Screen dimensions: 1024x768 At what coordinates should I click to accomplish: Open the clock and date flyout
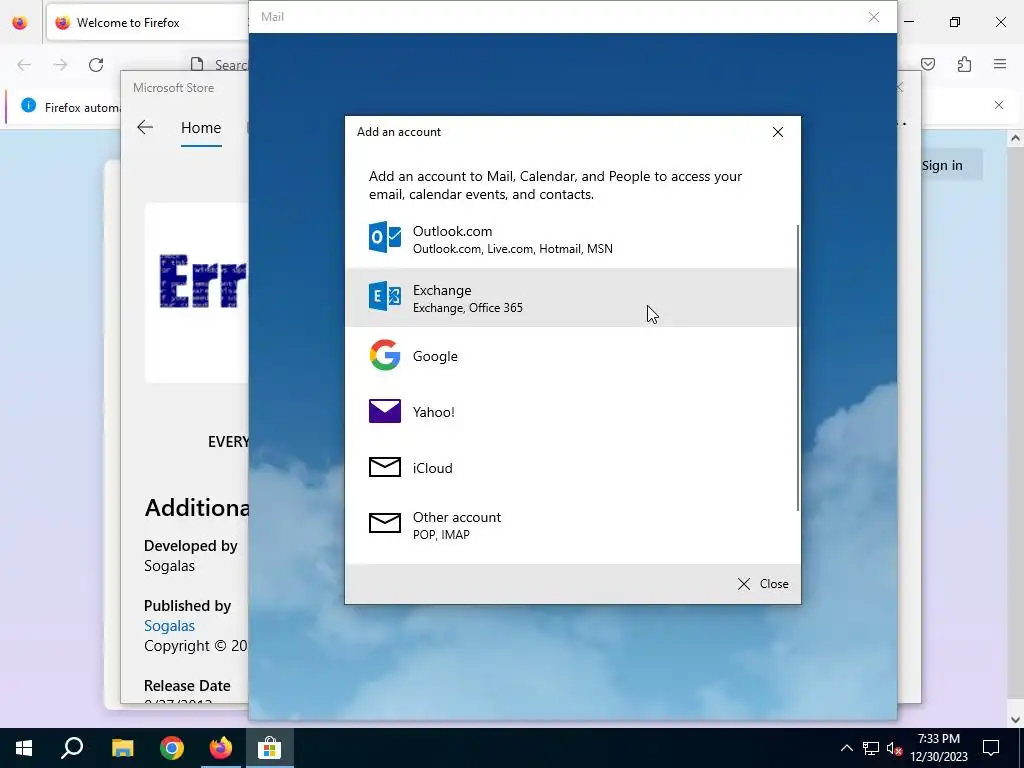[x=938, y=748]
